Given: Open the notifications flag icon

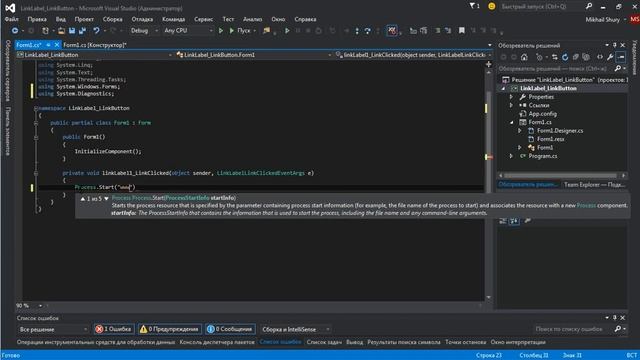Looking at the screenshot, I should click(474, 6).
